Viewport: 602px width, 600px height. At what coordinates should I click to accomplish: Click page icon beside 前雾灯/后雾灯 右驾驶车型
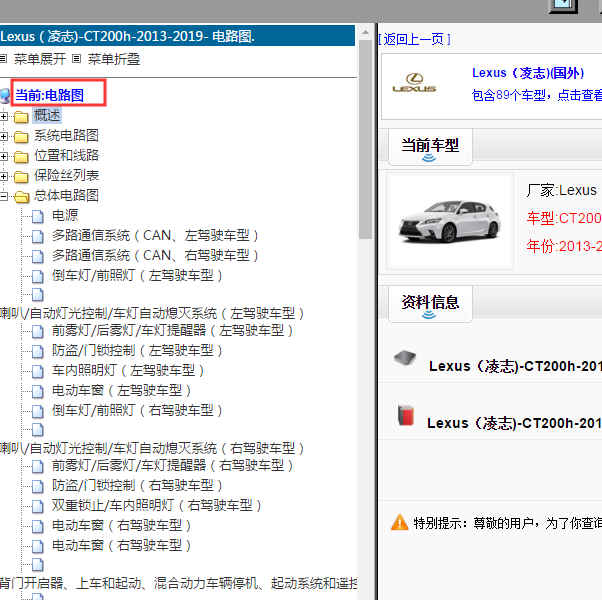click(37, 466)
